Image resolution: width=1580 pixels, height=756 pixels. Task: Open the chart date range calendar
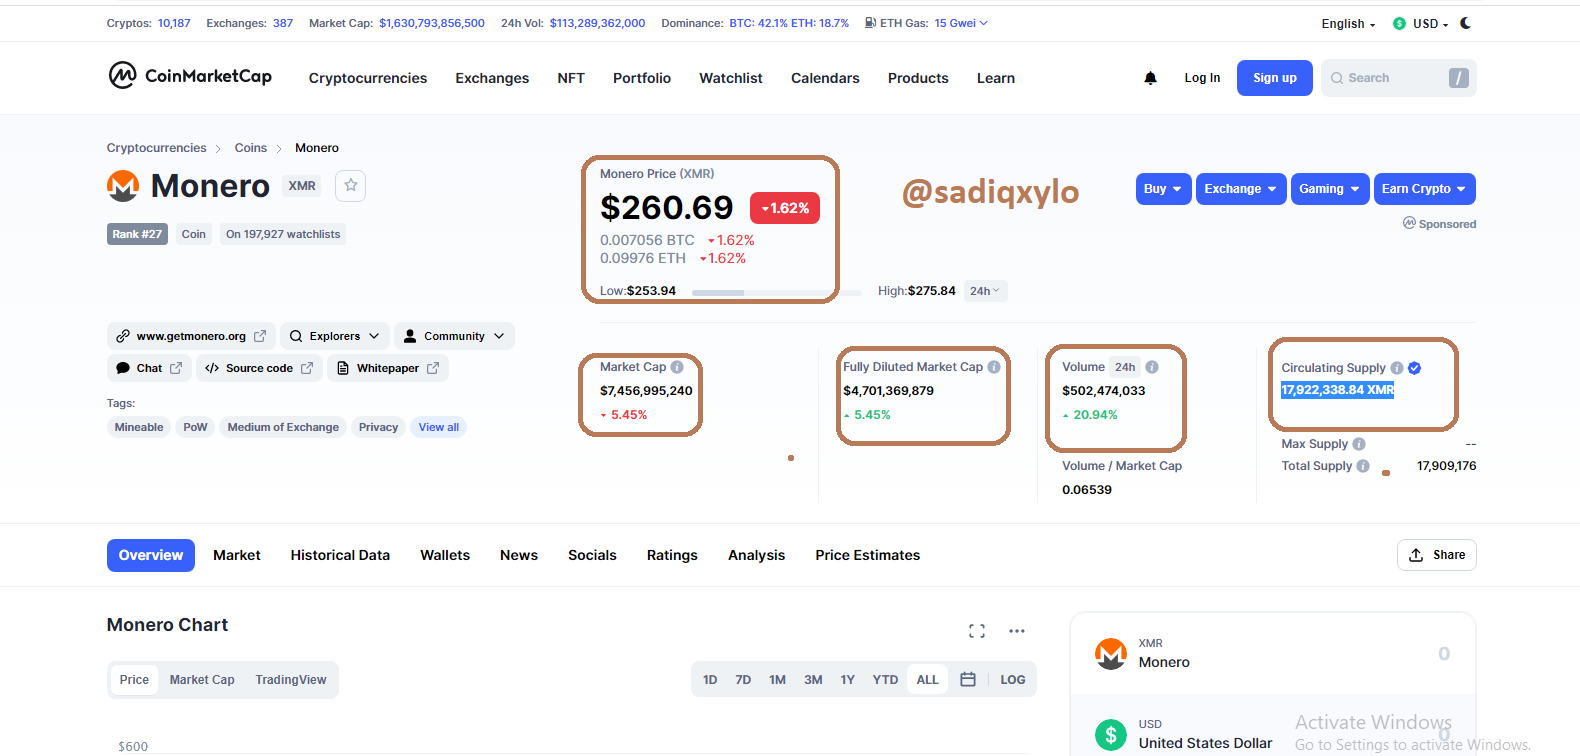pyautogui.click(x=968, y=680)
